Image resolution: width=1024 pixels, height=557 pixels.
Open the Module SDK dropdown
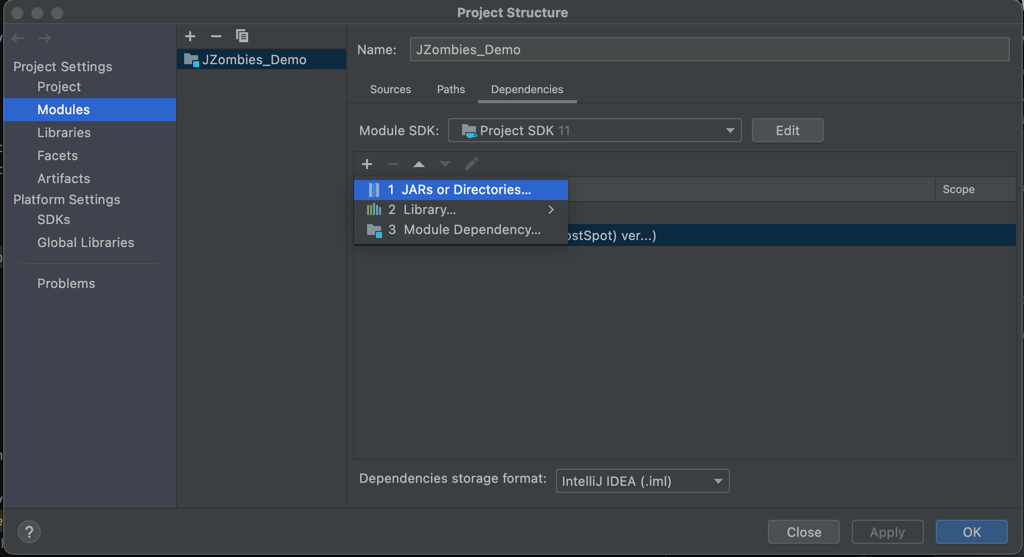click(x=594, y=131)
